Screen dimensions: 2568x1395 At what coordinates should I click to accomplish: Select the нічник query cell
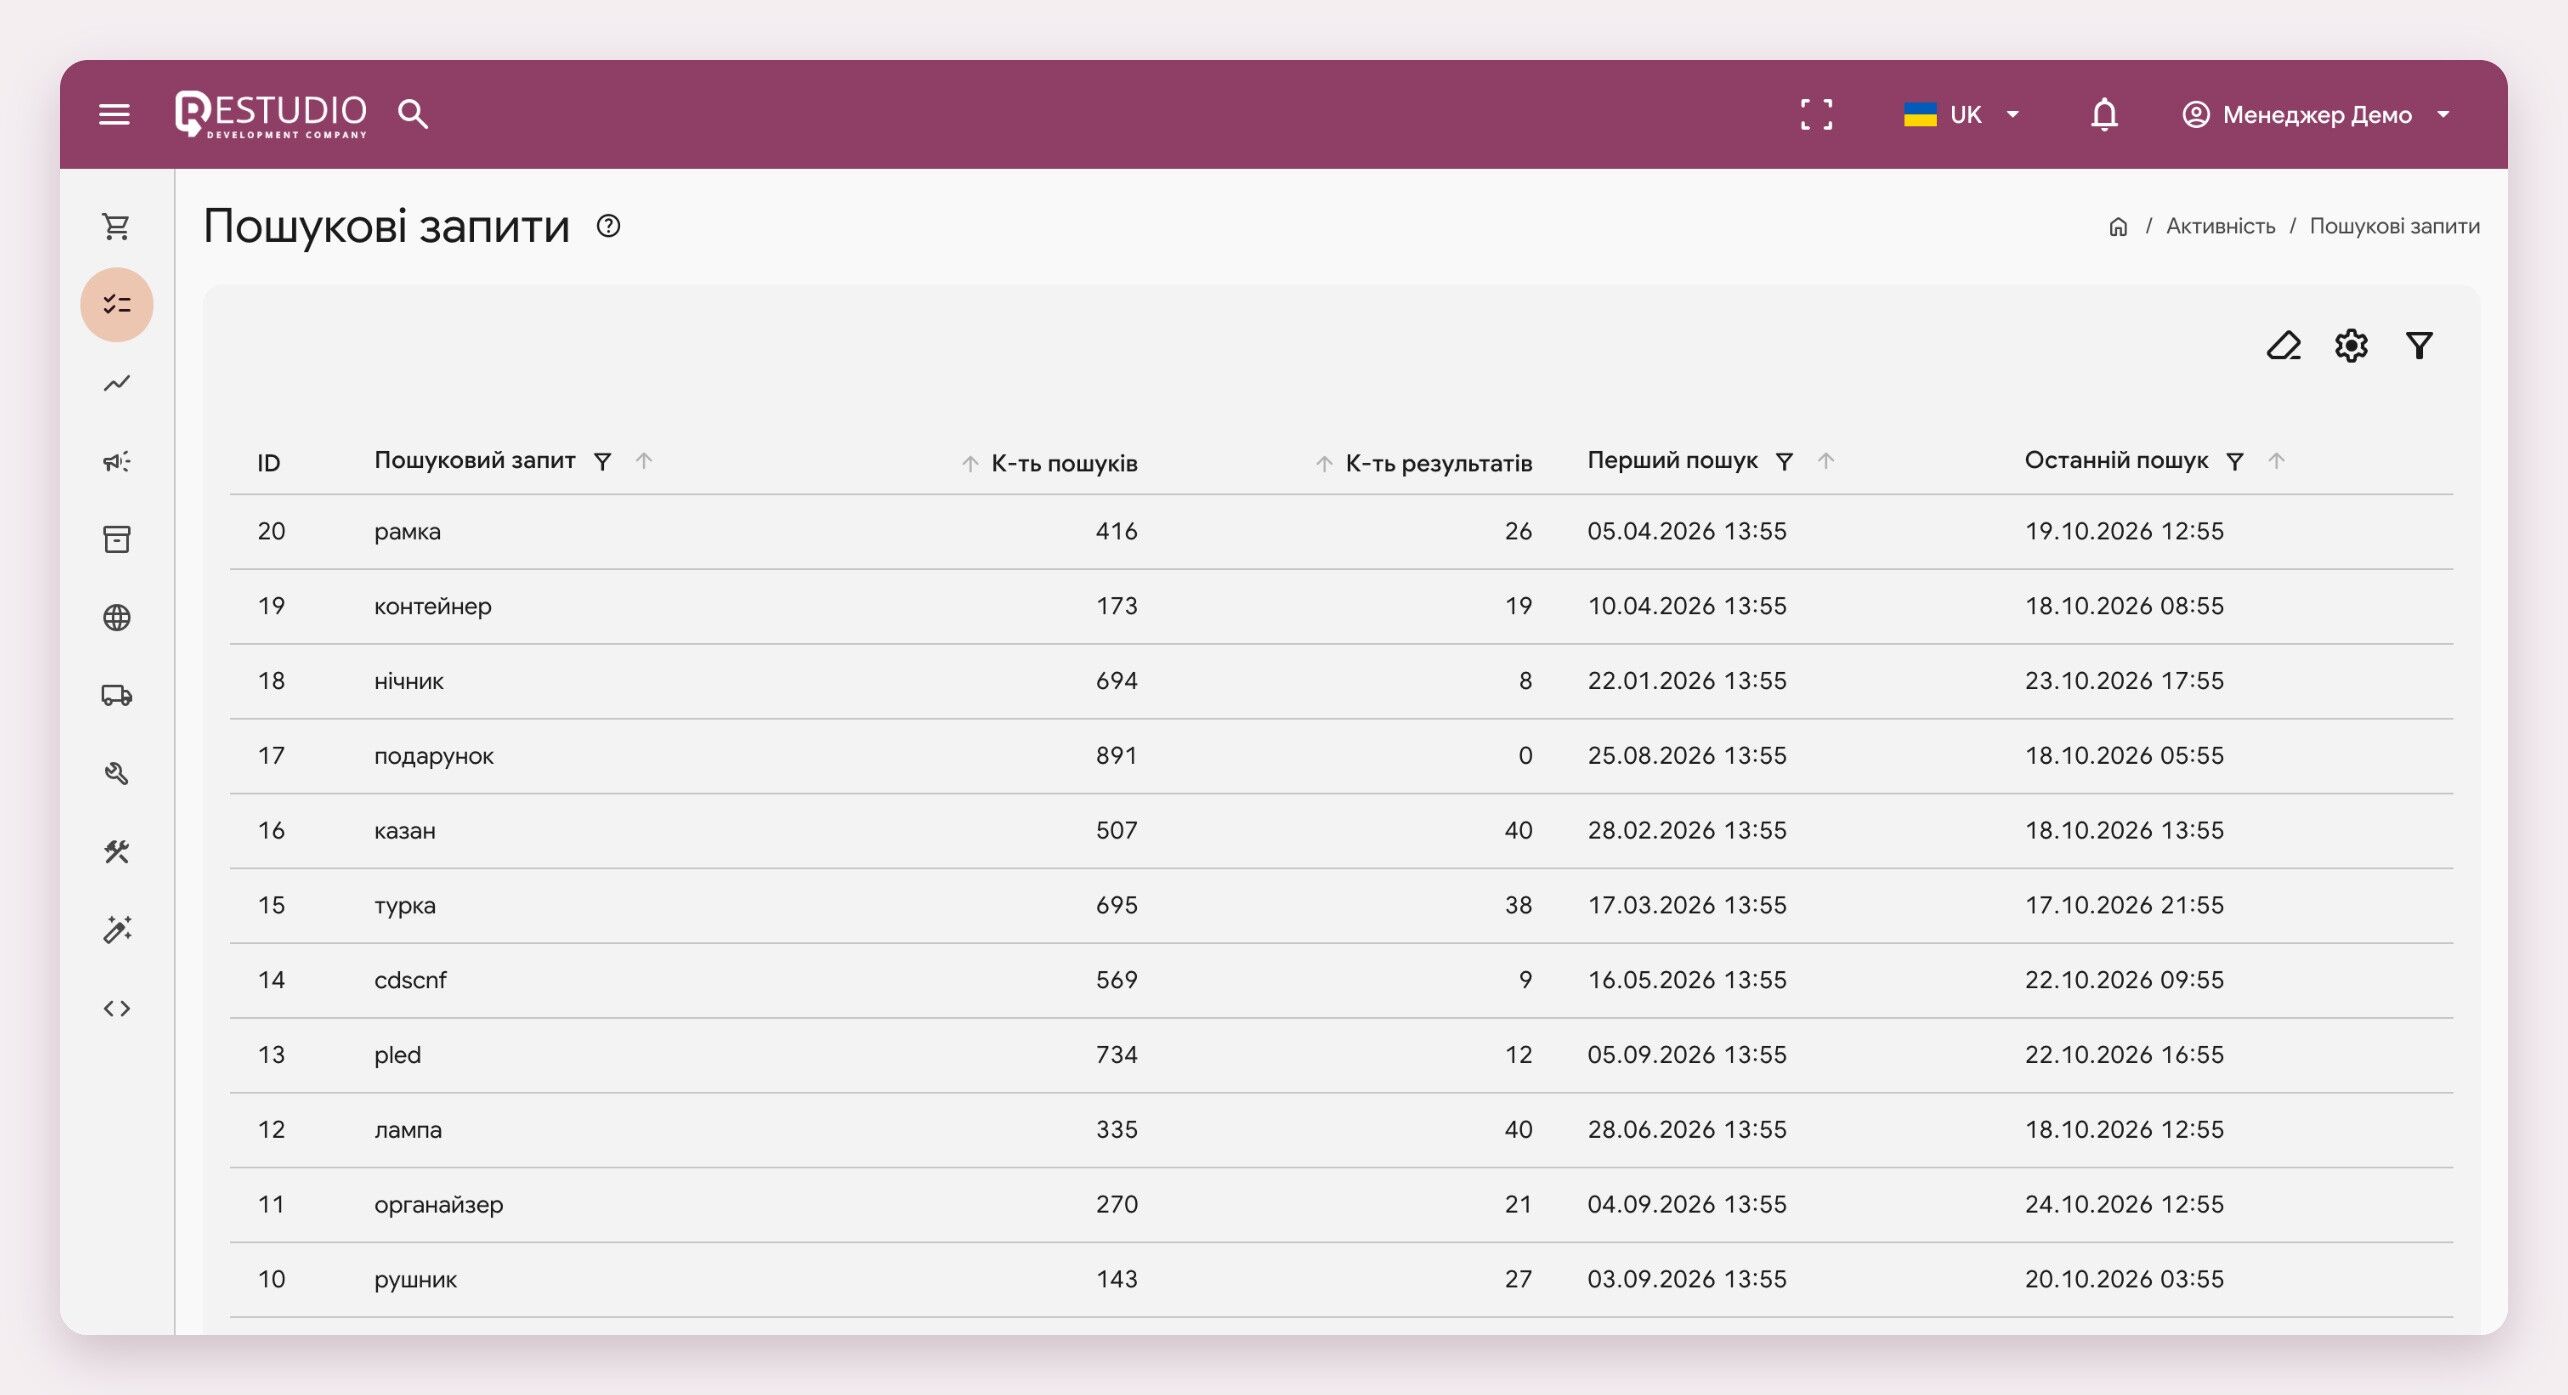(x=409, y=681)
